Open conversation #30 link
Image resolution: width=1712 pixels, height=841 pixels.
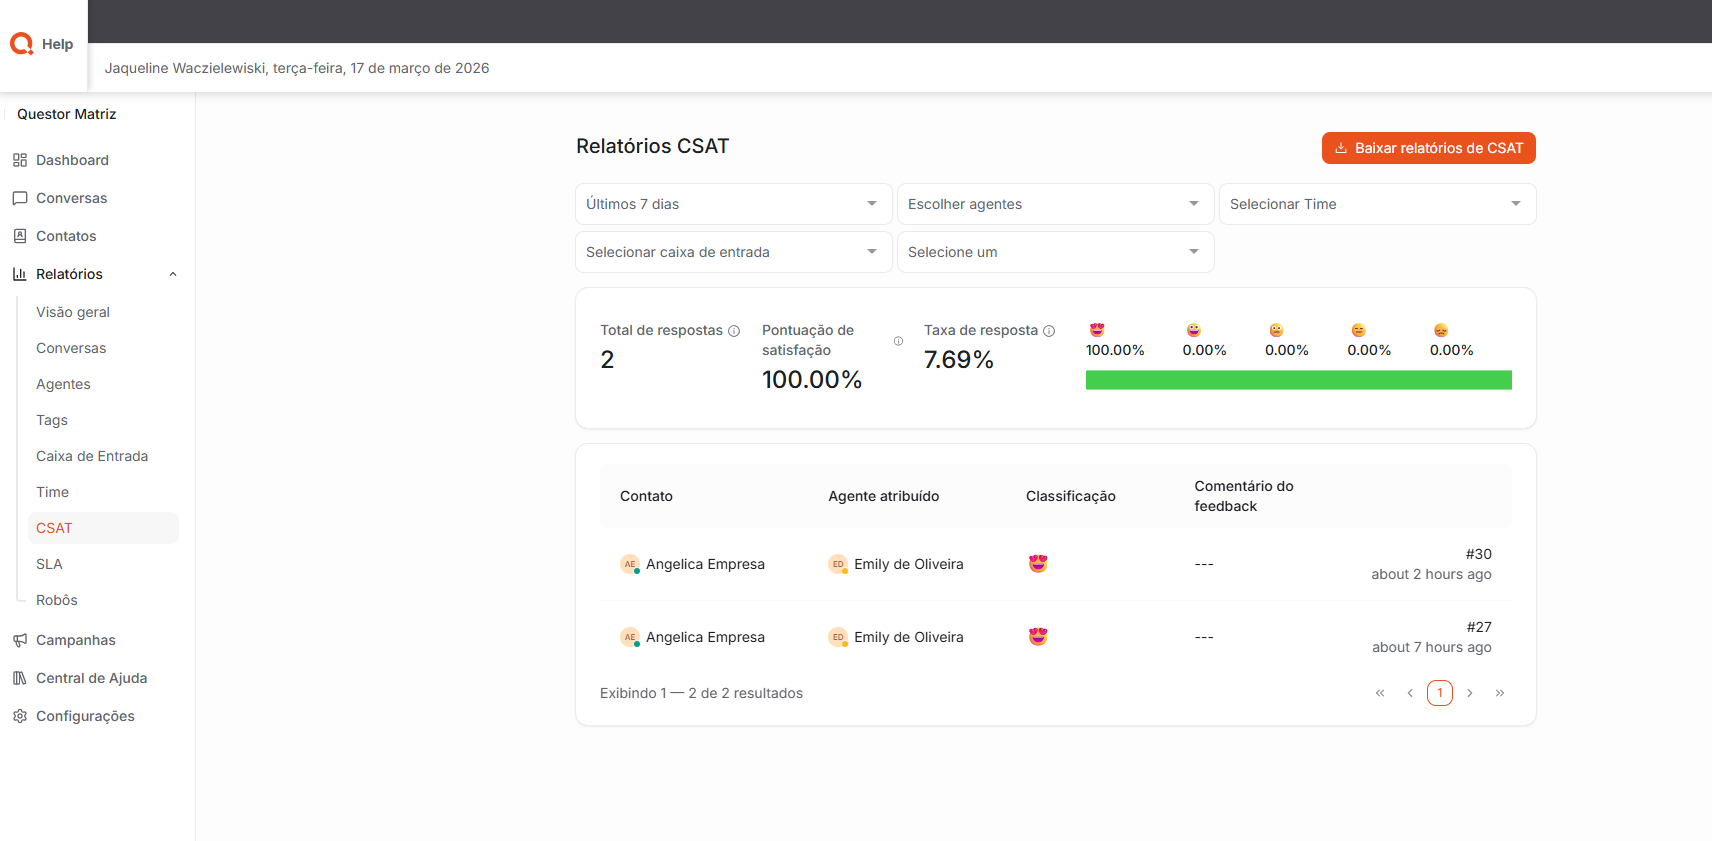[x=1478, y=554]
